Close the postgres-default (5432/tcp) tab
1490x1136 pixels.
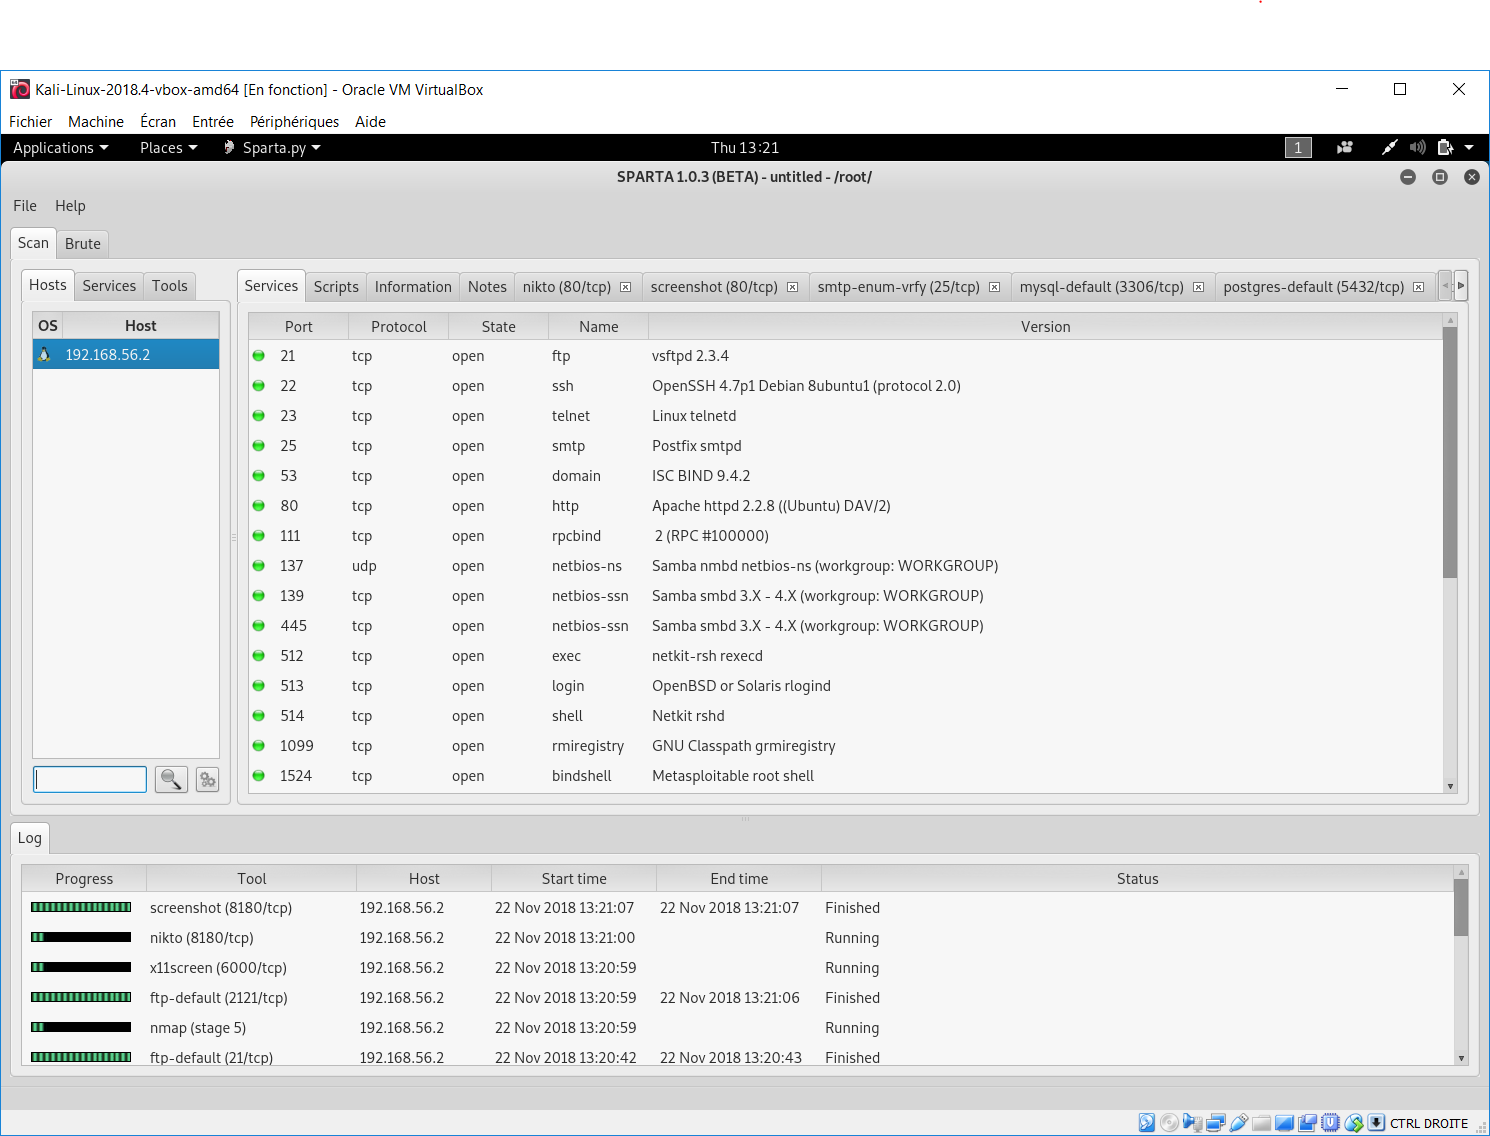pyautogui.click(x=1418, y=287)
